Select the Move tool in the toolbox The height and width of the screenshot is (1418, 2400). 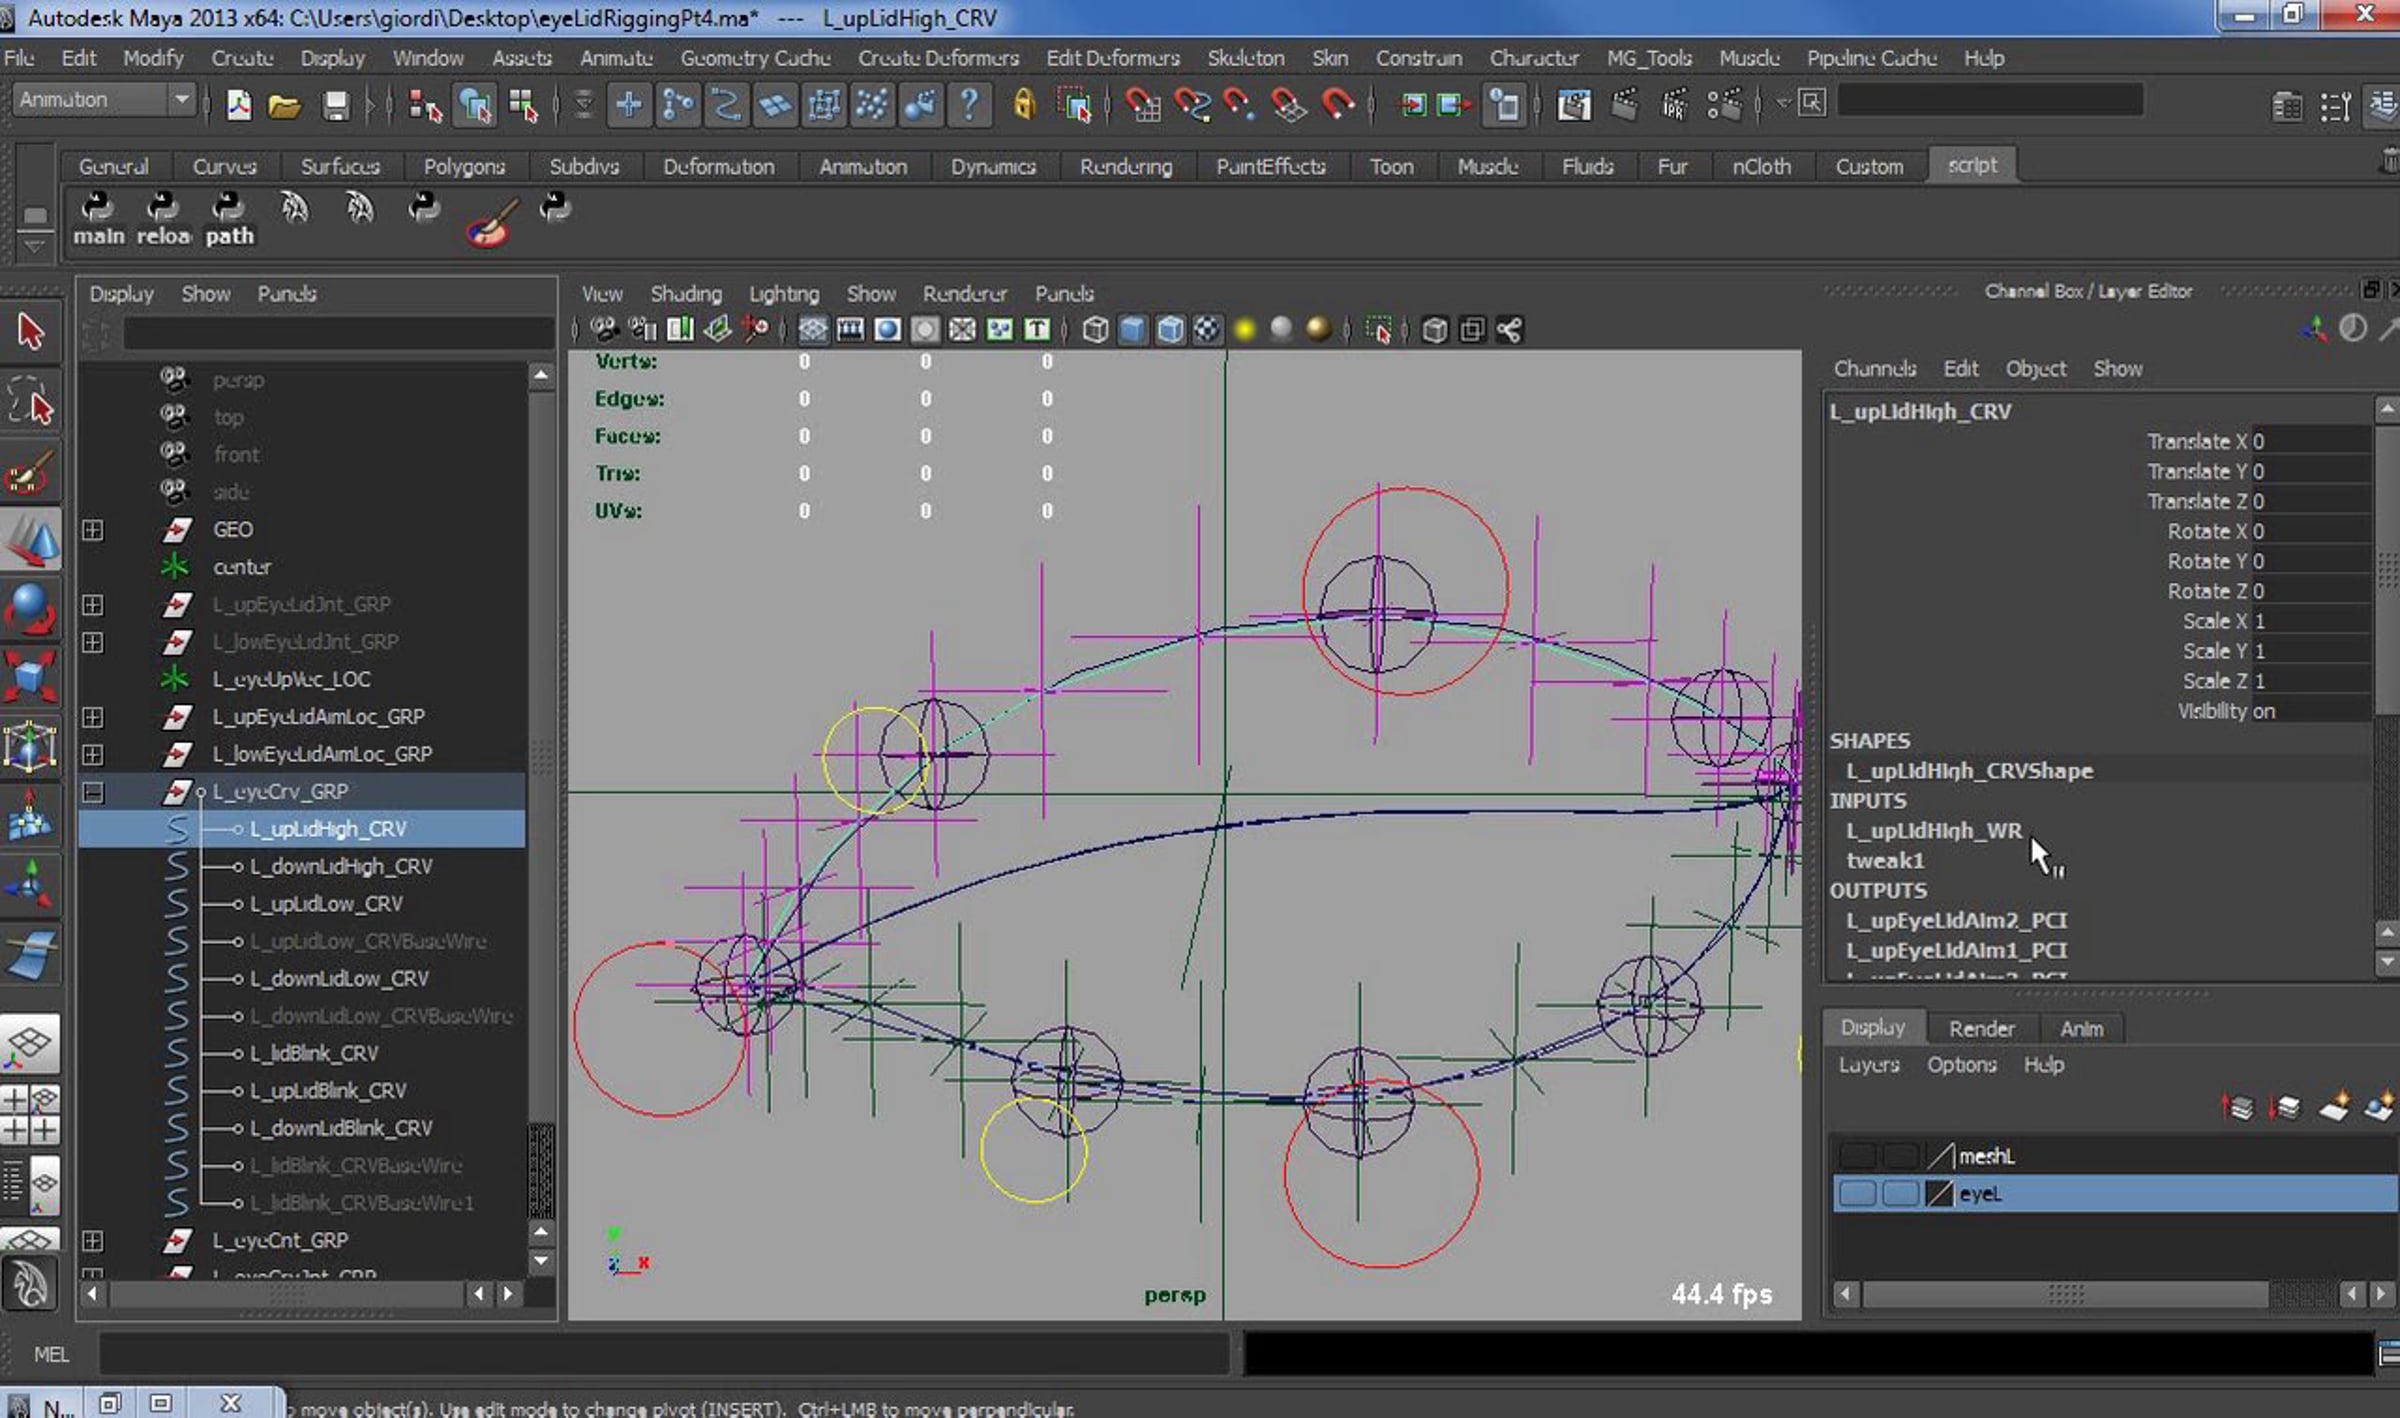(31, 539)
